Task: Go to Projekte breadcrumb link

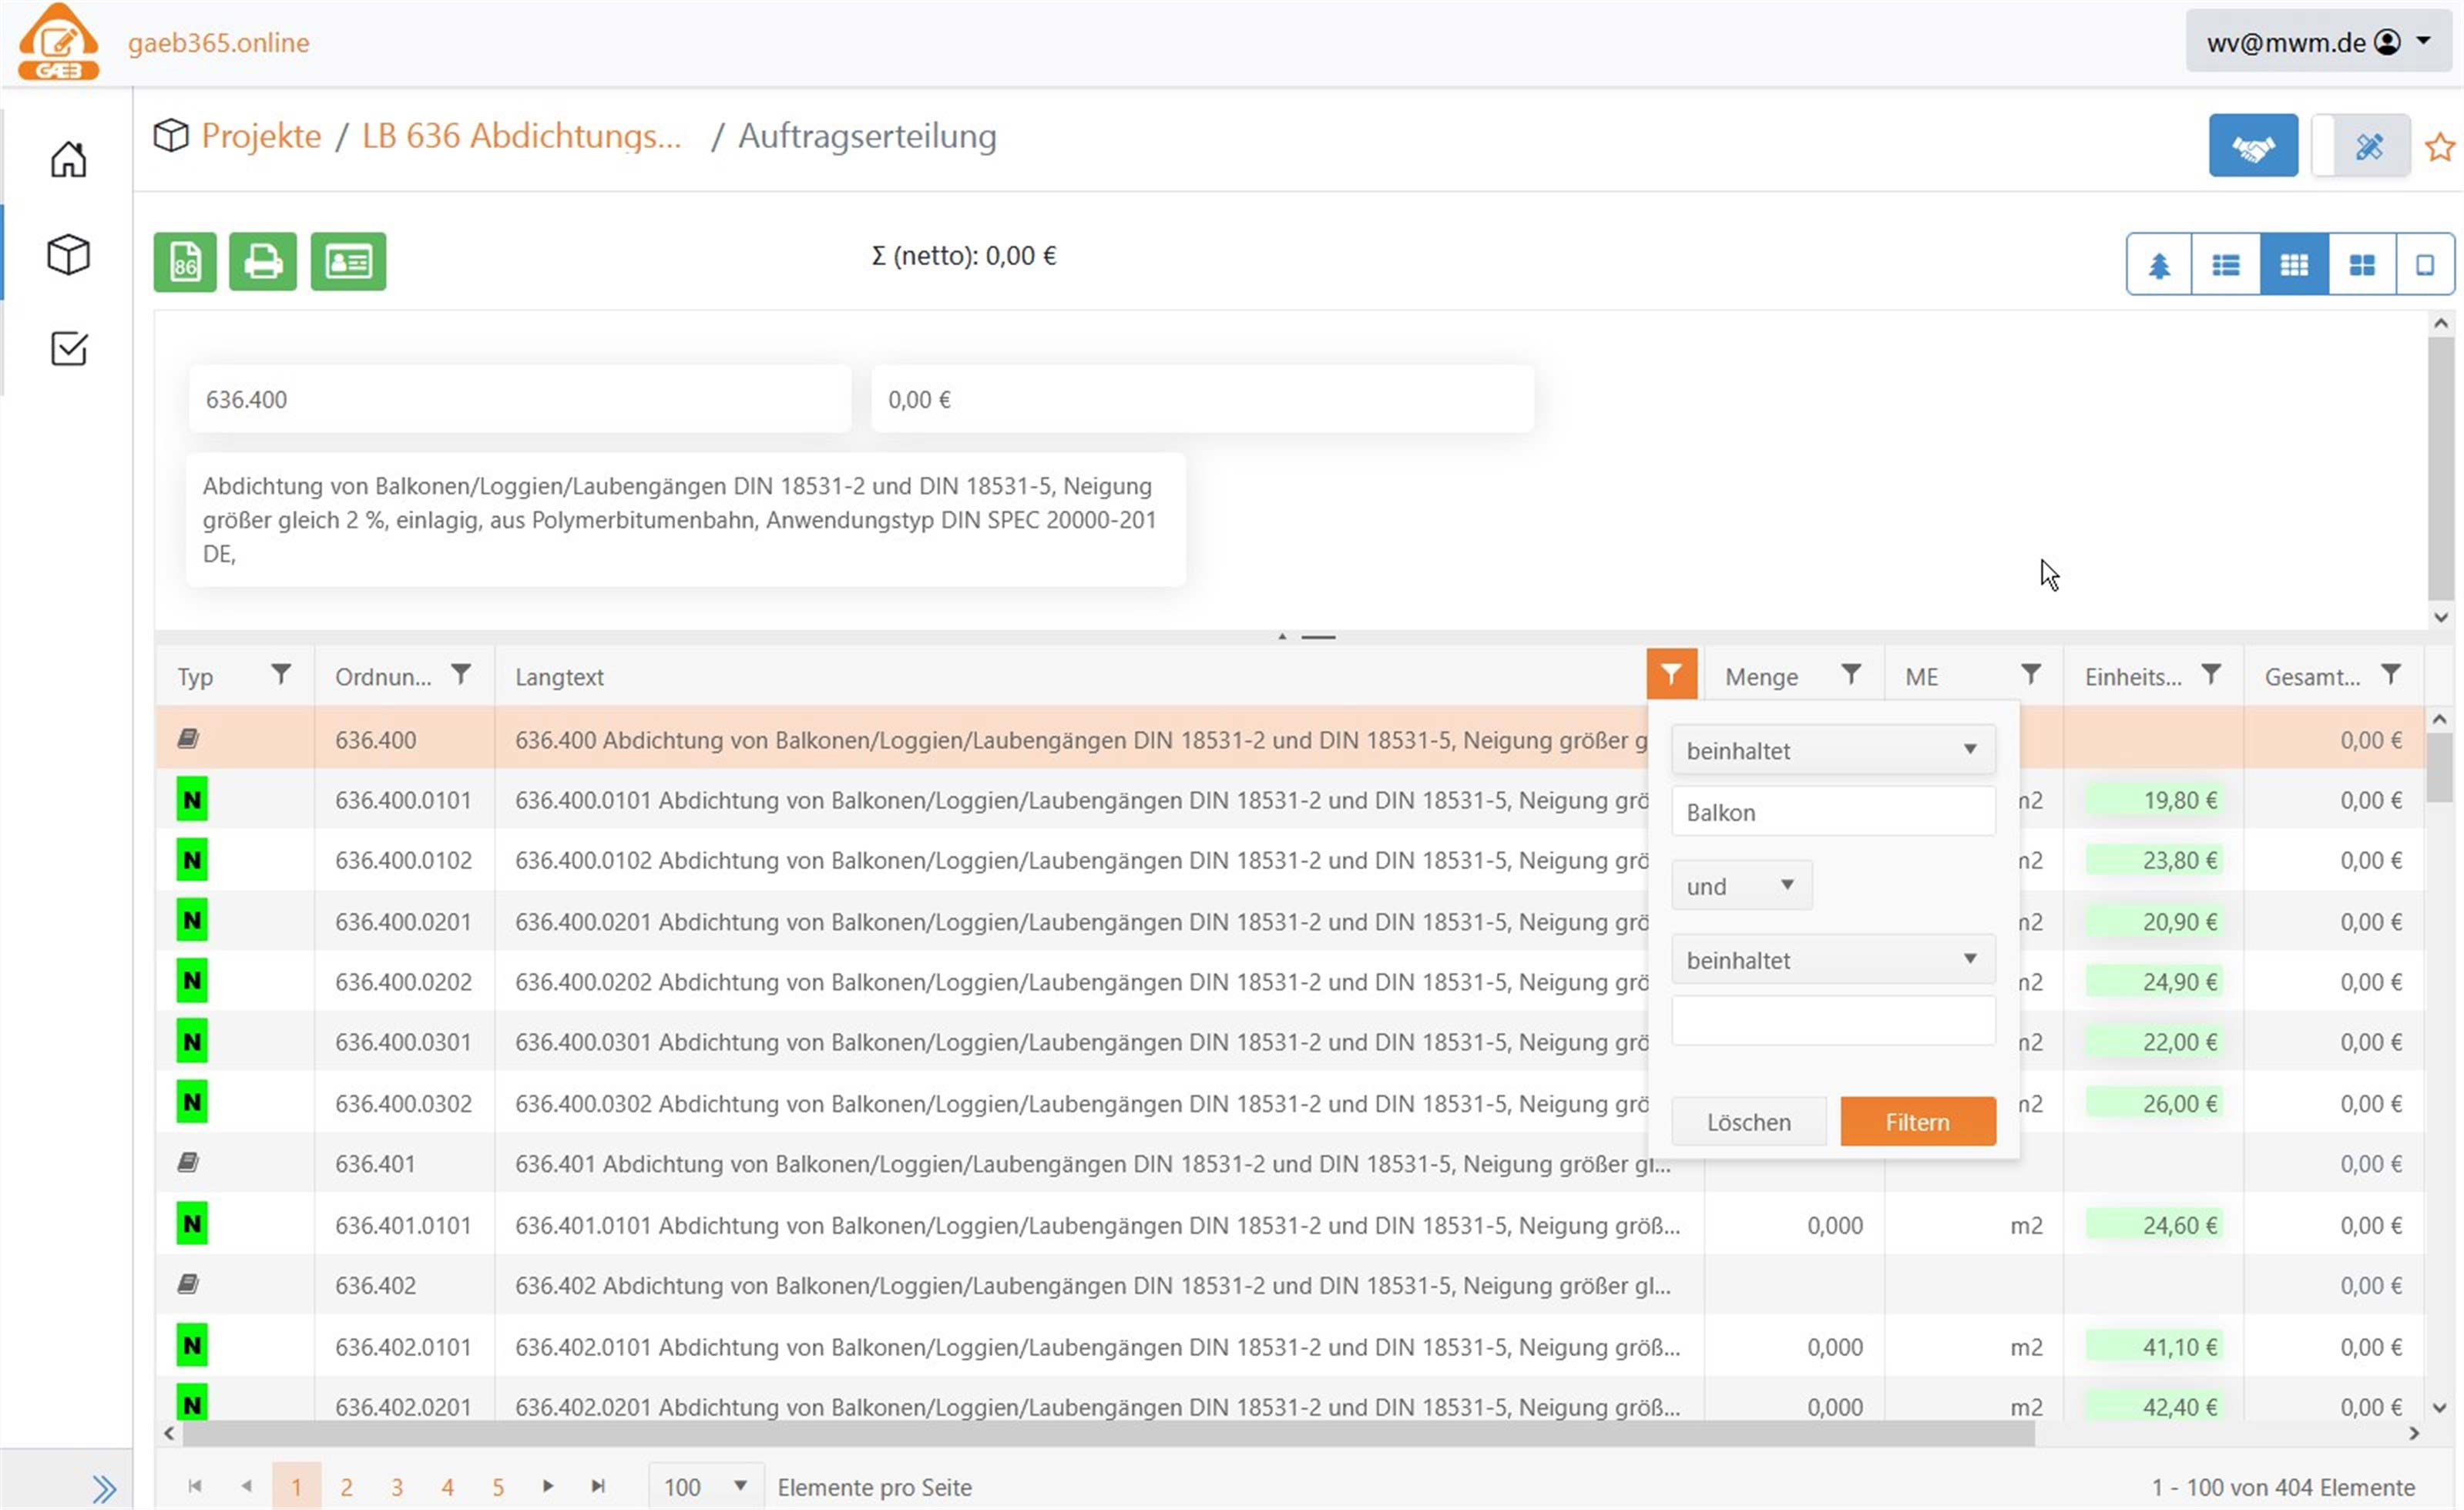Action: 261,136
